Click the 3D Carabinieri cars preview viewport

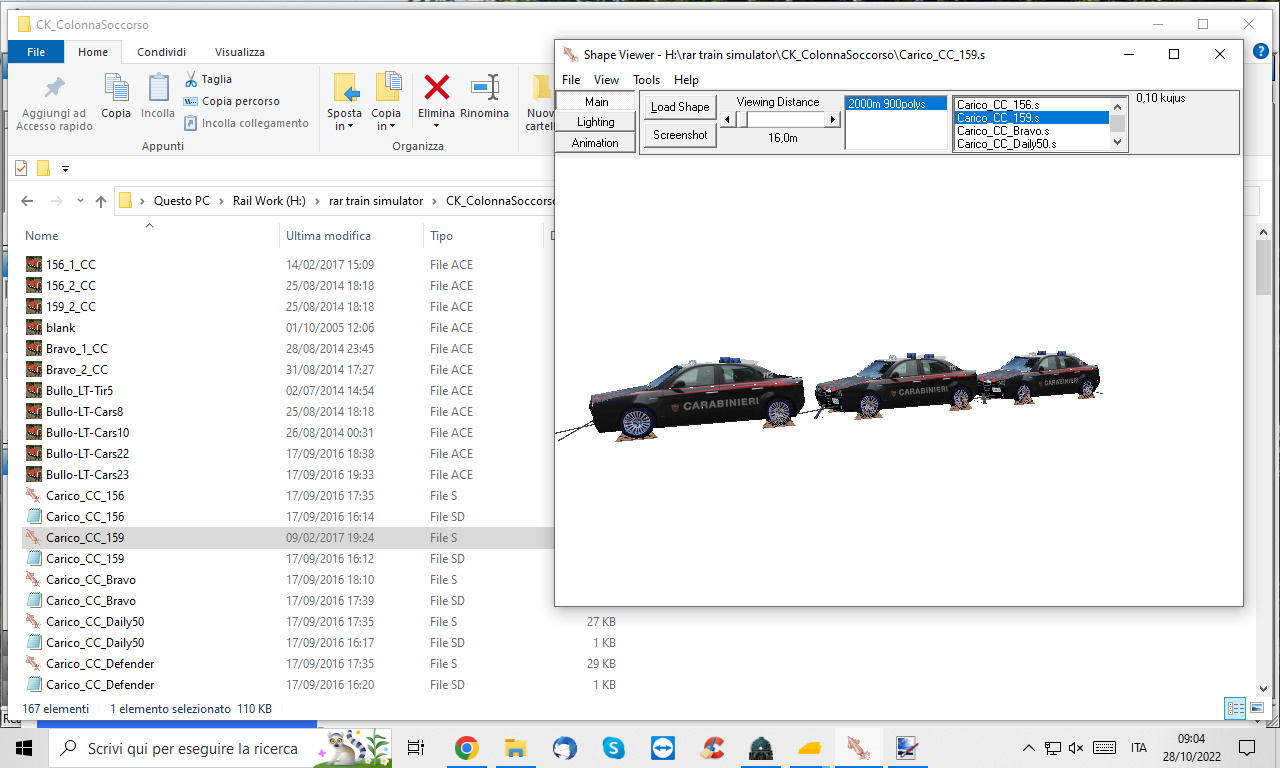click(x=898, y=380)
